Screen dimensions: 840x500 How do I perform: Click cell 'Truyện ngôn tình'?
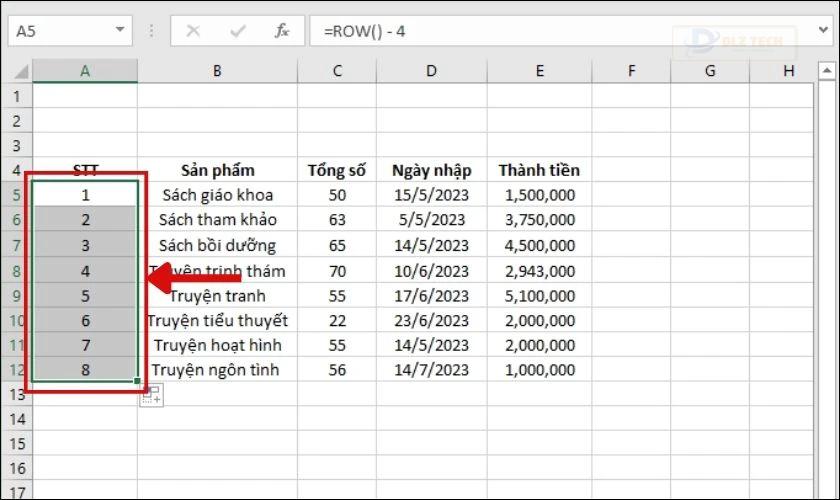pyautogui.click(x=218, y=369)
